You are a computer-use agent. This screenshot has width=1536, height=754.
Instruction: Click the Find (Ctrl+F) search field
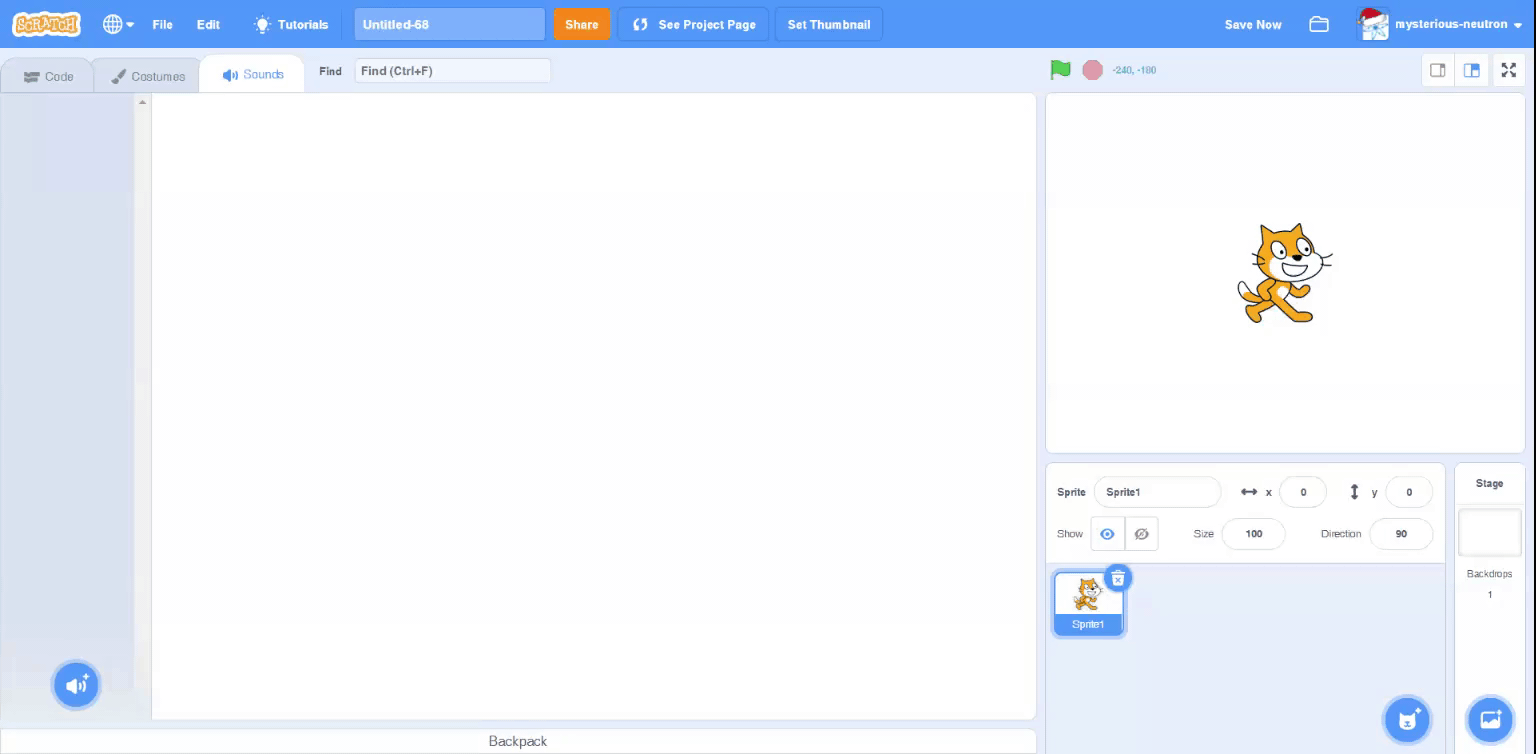point(452,71)
